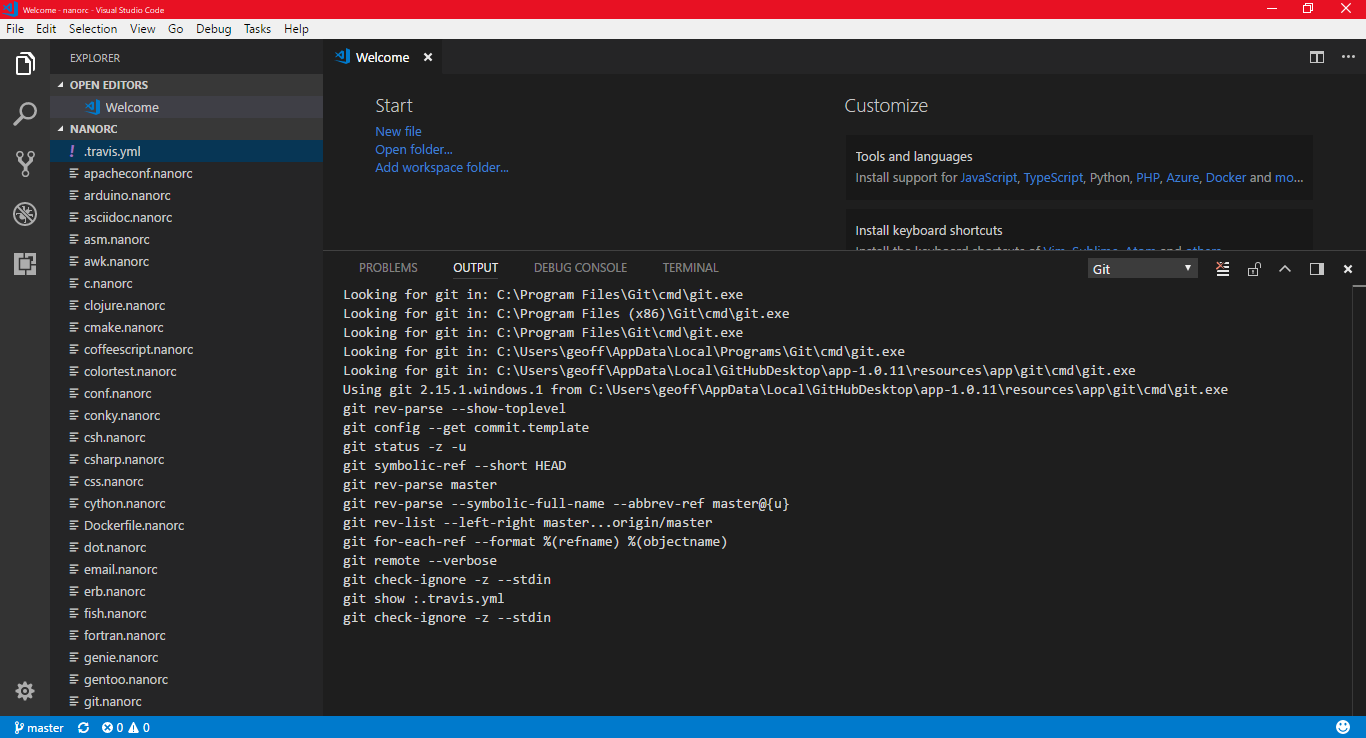Open the Git output channel dropdown
Viewport: 1366px width, 738px height.
[x=1143, y=269]
